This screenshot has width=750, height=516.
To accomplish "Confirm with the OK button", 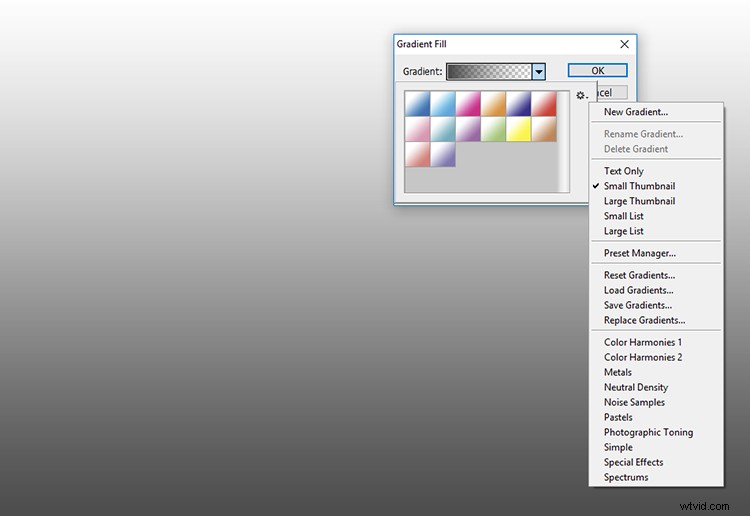I will click(x=597, y=70).
